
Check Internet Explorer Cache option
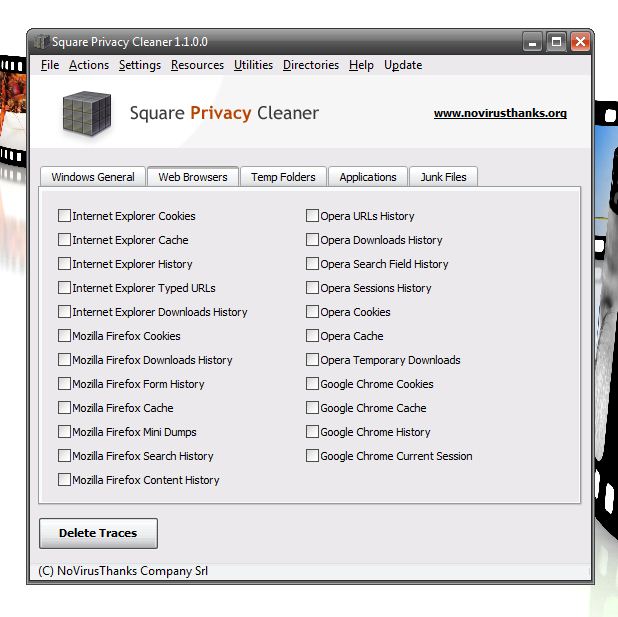coord(64,240)
